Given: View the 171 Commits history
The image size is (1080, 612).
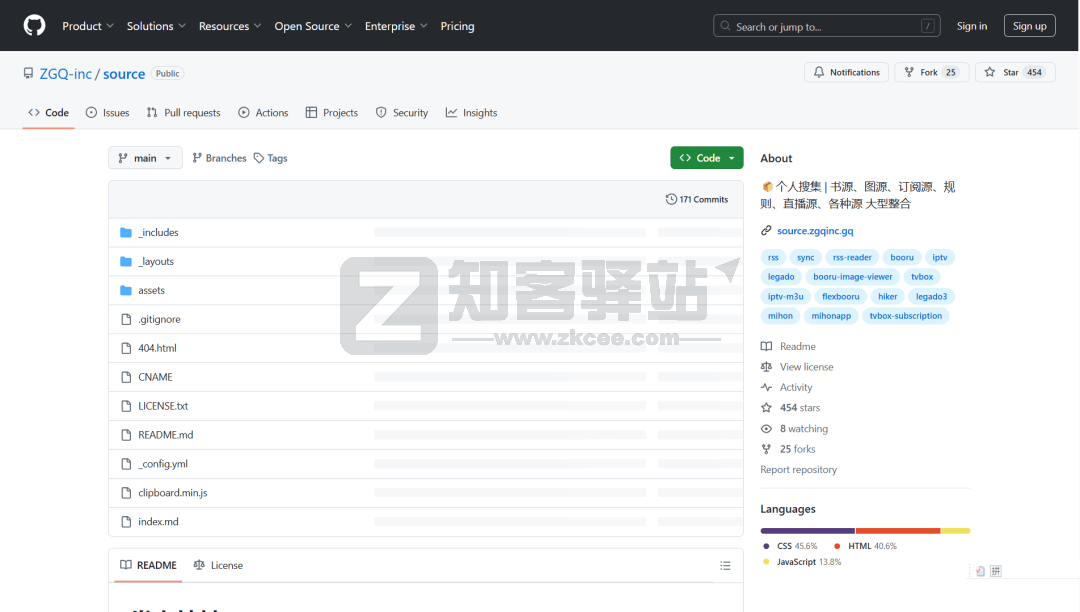Looking at the screenshot, I should pyautogui.click(x=697, y=200).
